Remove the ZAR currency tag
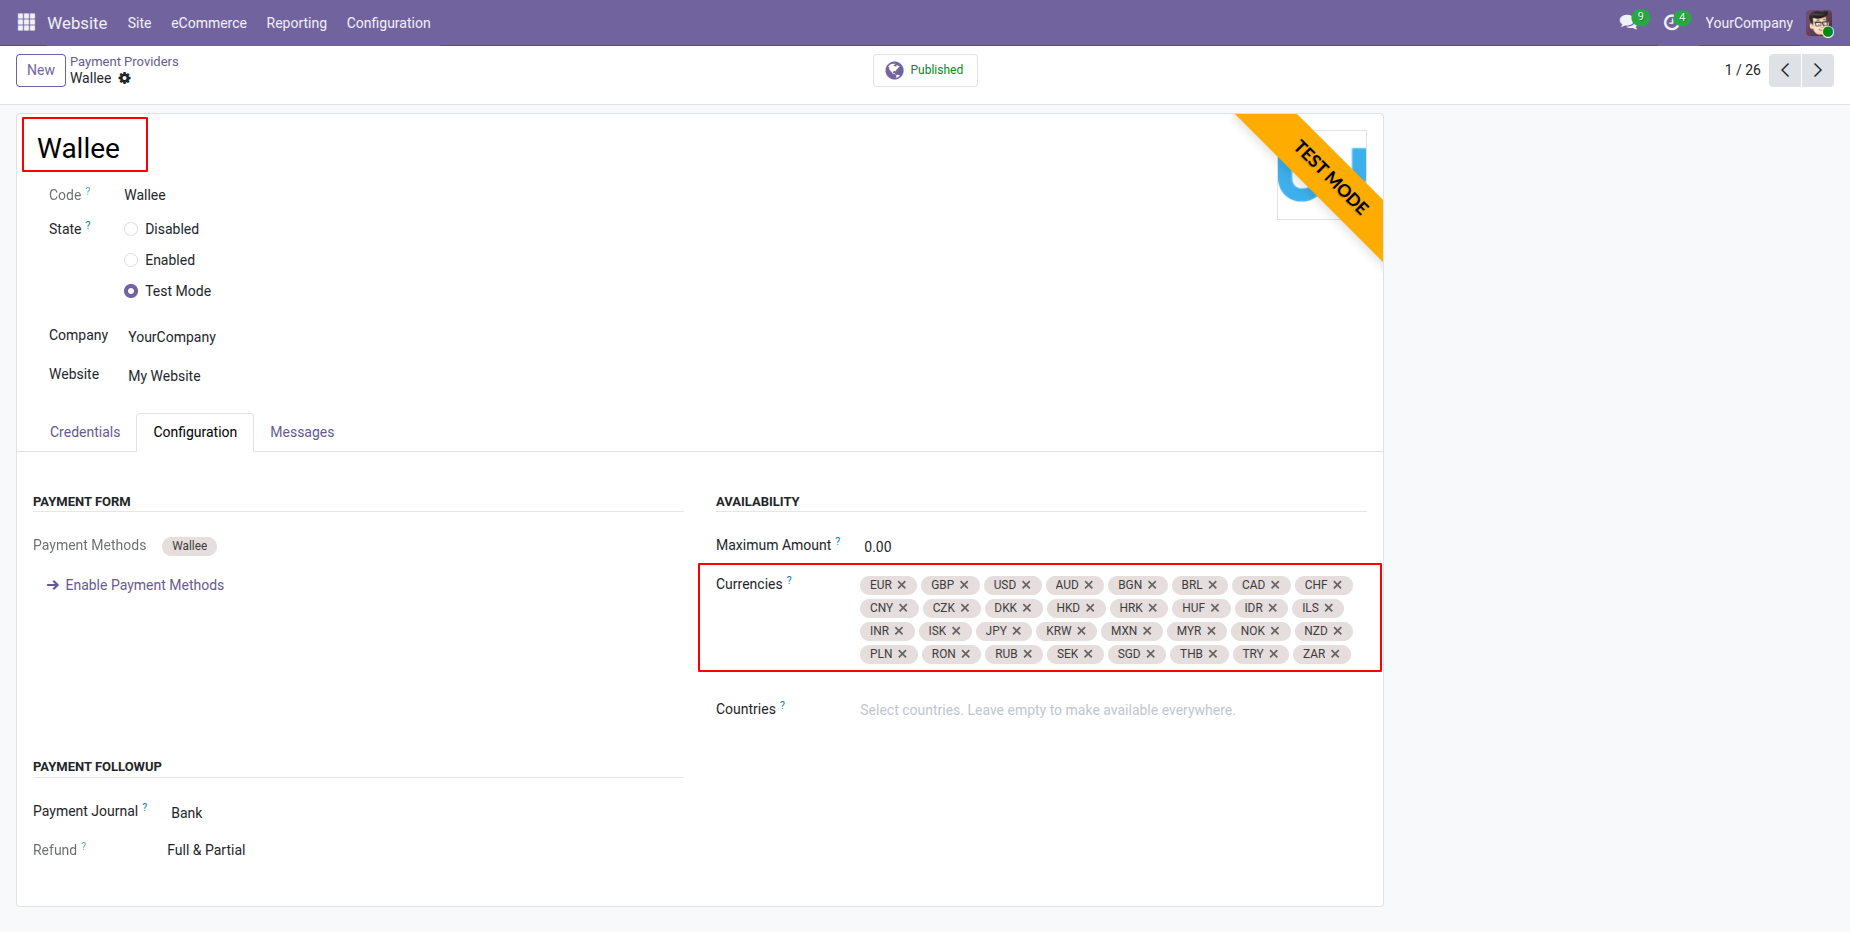The image size is (1850, 932). [x=1335, y=654]
